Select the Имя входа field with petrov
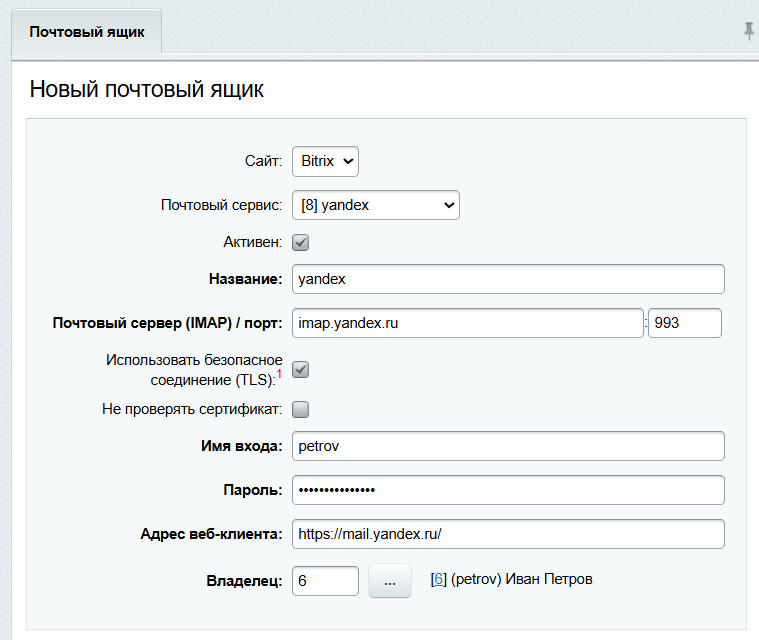 coord(508,446)
